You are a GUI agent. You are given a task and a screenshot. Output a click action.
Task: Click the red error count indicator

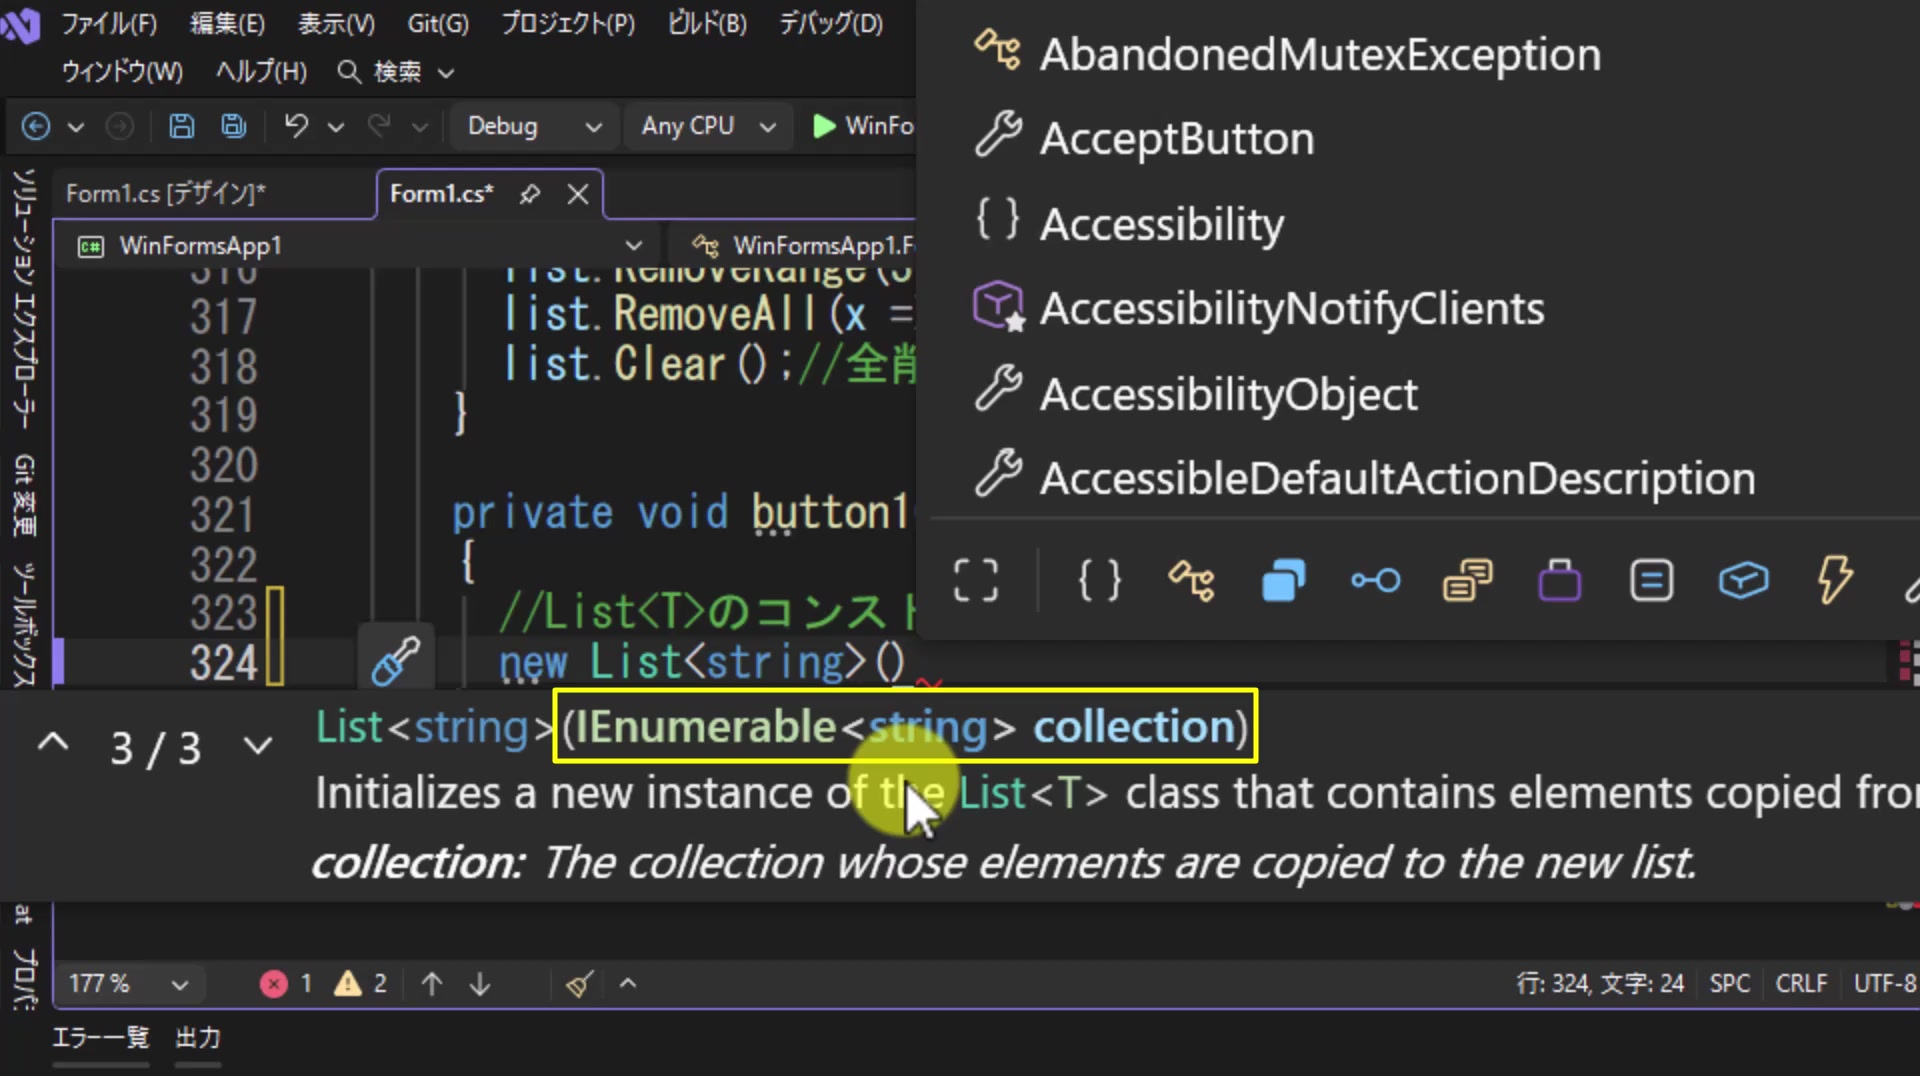[x=287, y=984]
